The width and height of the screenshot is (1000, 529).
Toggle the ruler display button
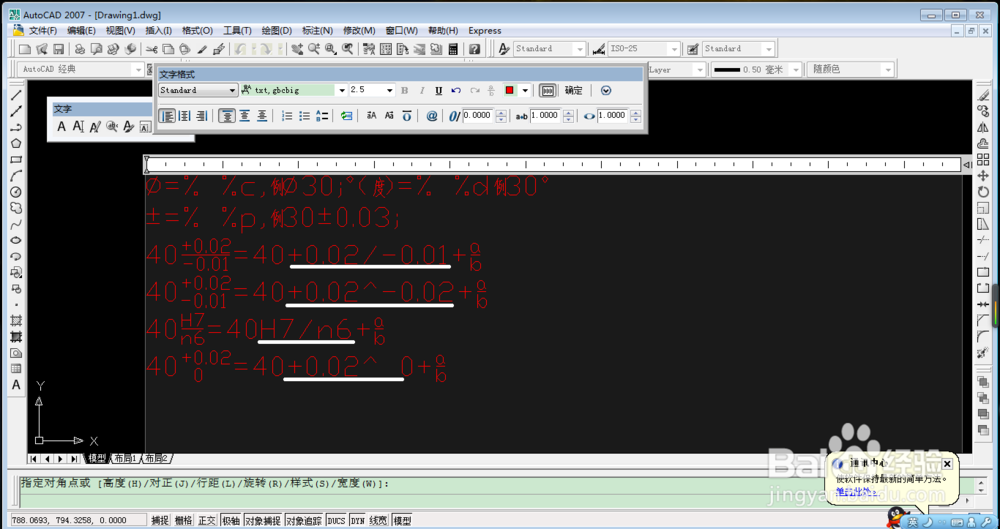coord(547,91)
